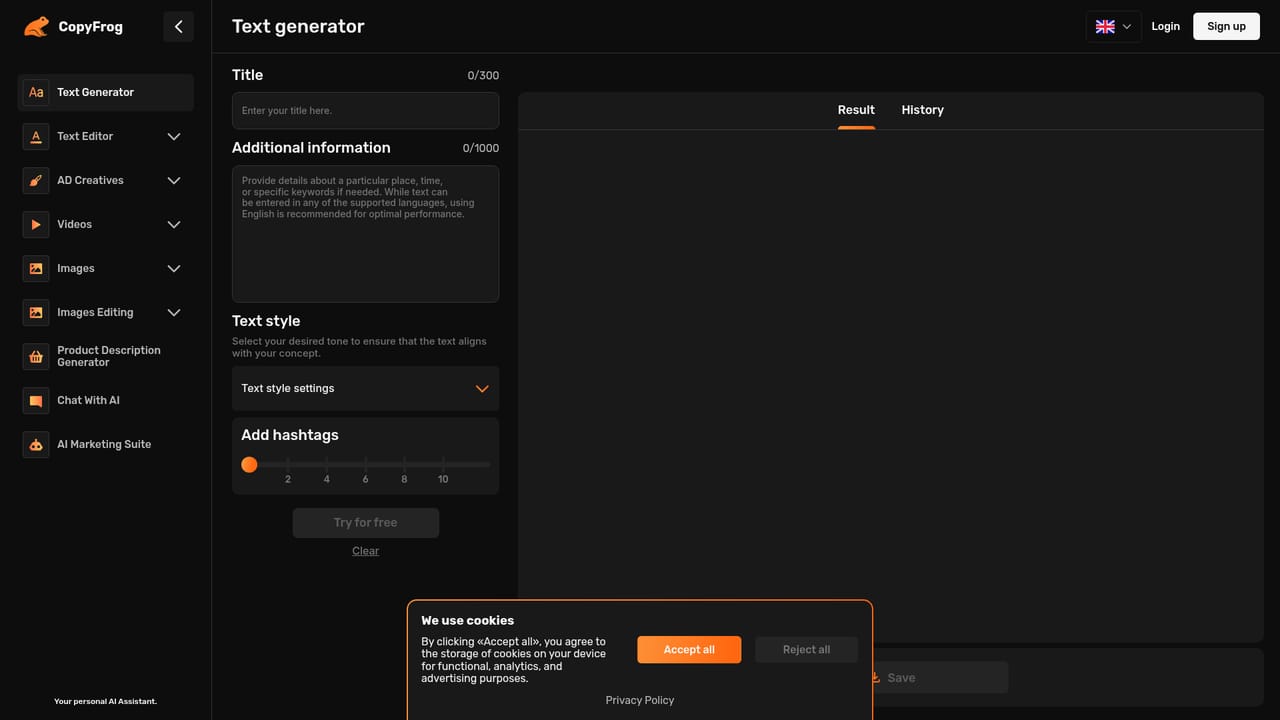Click the Images picture icon
The height and width of the screenshot is (720, 1280).
click(x=36, y=268)
